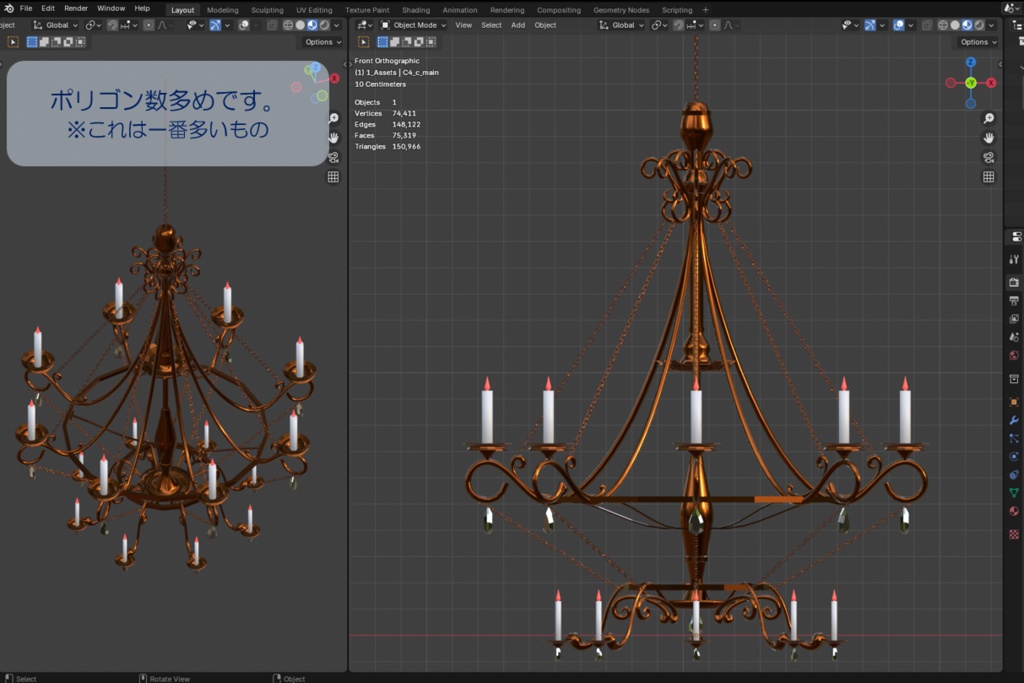Switch to the Sculpting workspace tab

[267, 10]
